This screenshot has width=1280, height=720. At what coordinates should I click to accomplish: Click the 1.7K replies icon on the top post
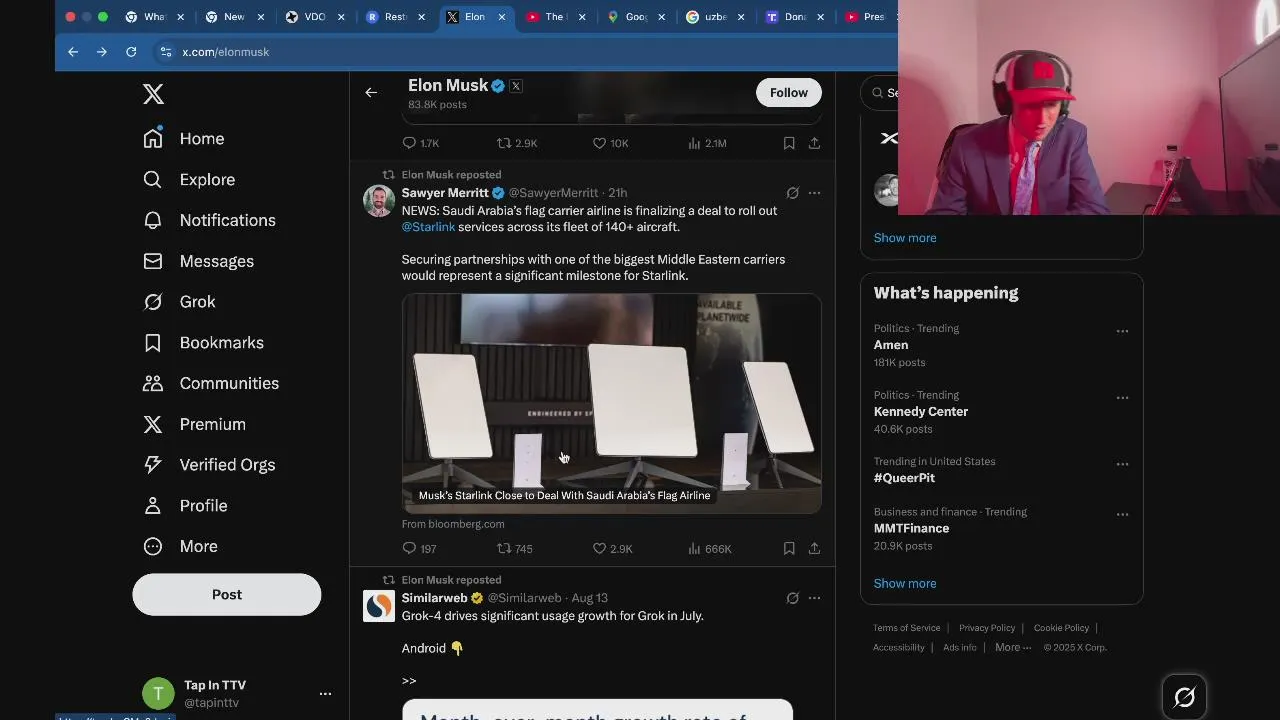[409, 143]
